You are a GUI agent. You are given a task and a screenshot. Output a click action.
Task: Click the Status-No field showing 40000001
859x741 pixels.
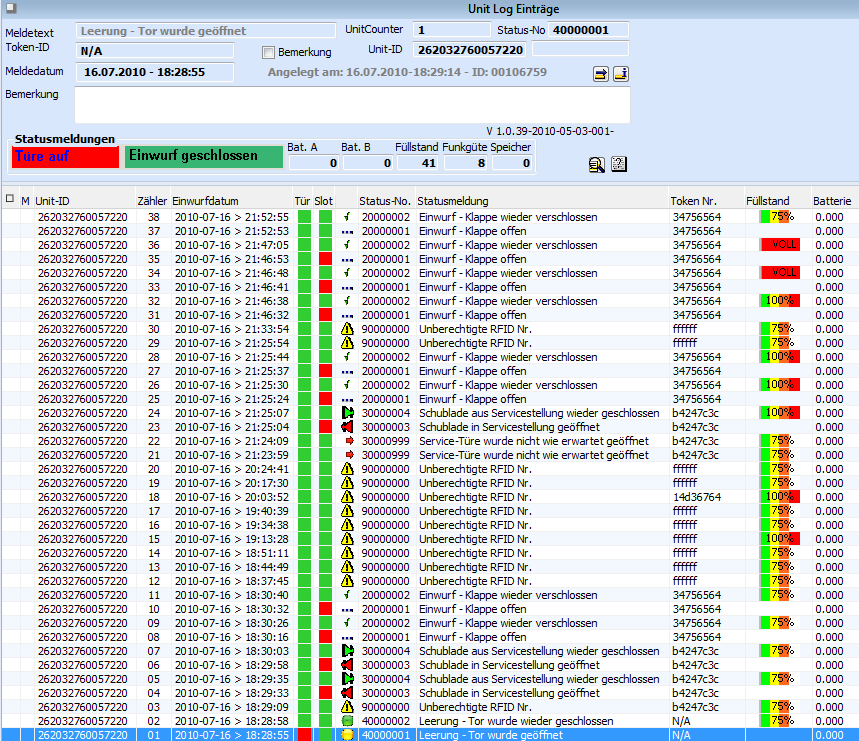[588, 30]
